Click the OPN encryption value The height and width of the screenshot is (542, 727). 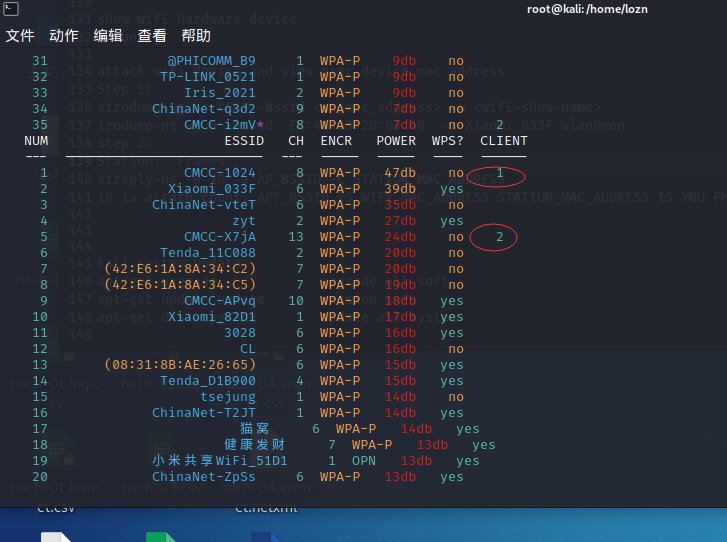click(364, 461)
